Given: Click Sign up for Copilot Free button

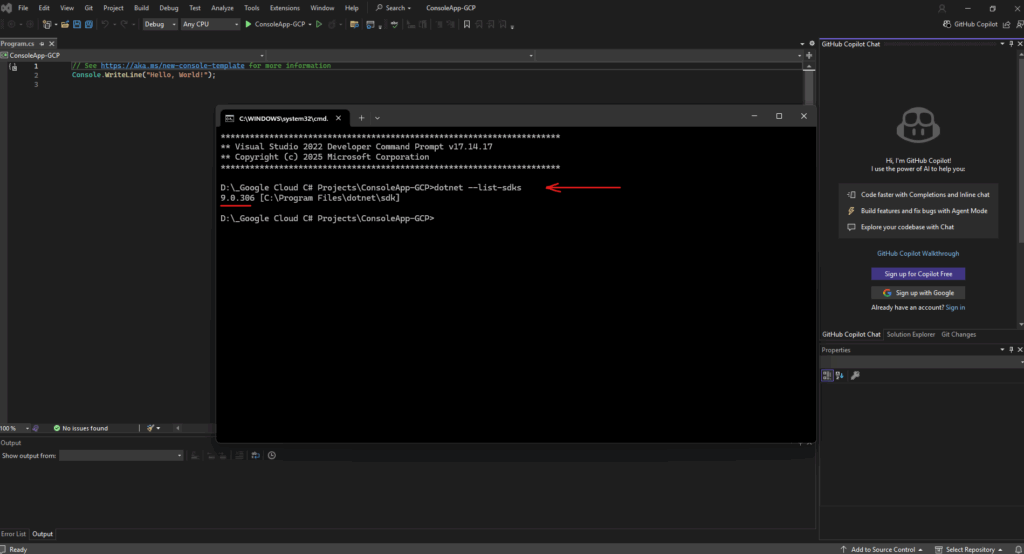Looking at the screenshot, I should [918, 273].
